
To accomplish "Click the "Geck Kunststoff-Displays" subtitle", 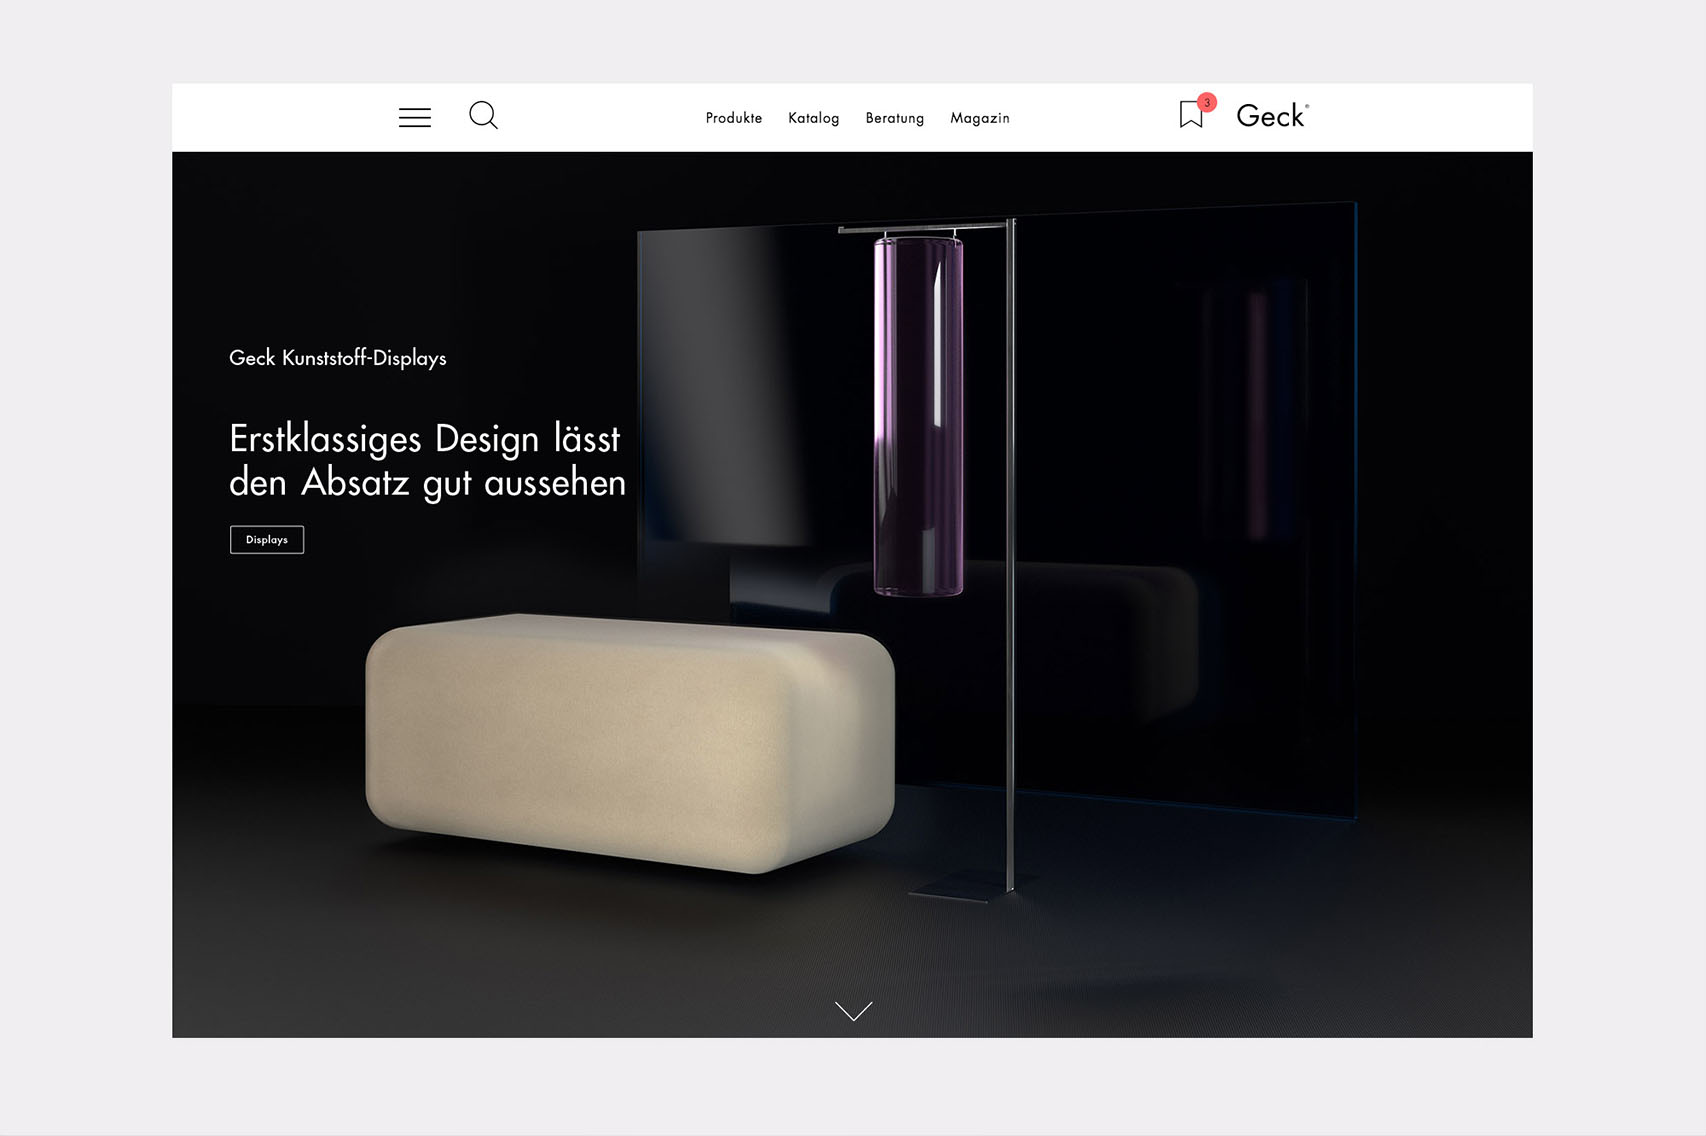I will [x=338, y=358].
